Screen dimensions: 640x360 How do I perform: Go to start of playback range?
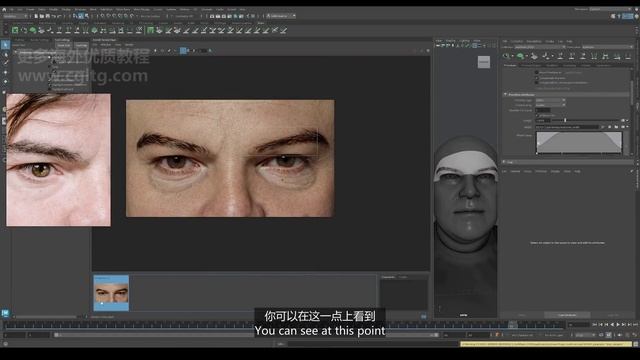coord(595,324)
